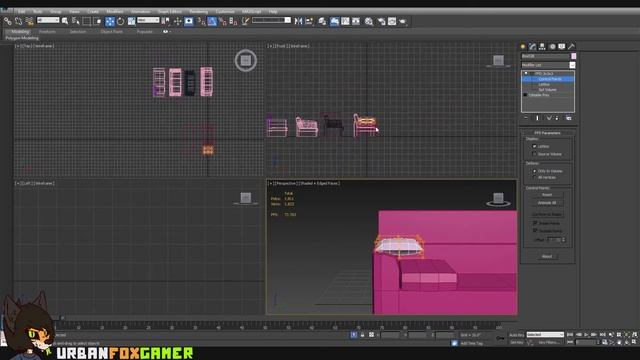This screenshot has width=640, height=360.
Task: Open Select by Name tool
Action: click(x=76, y=21)
